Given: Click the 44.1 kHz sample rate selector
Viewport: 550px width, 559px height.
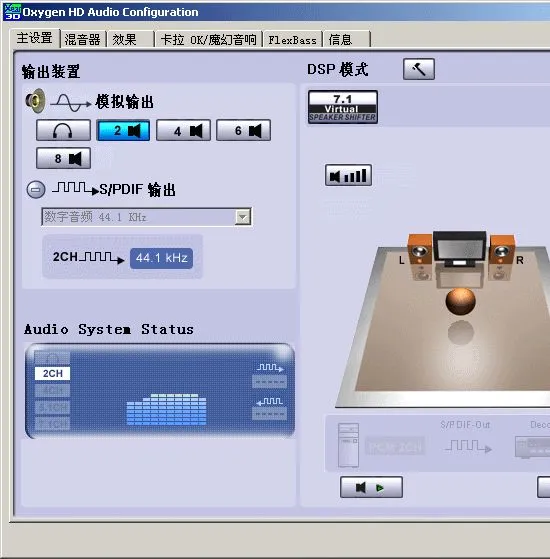Looking at the screenshot, I should [x=161, y=258].
